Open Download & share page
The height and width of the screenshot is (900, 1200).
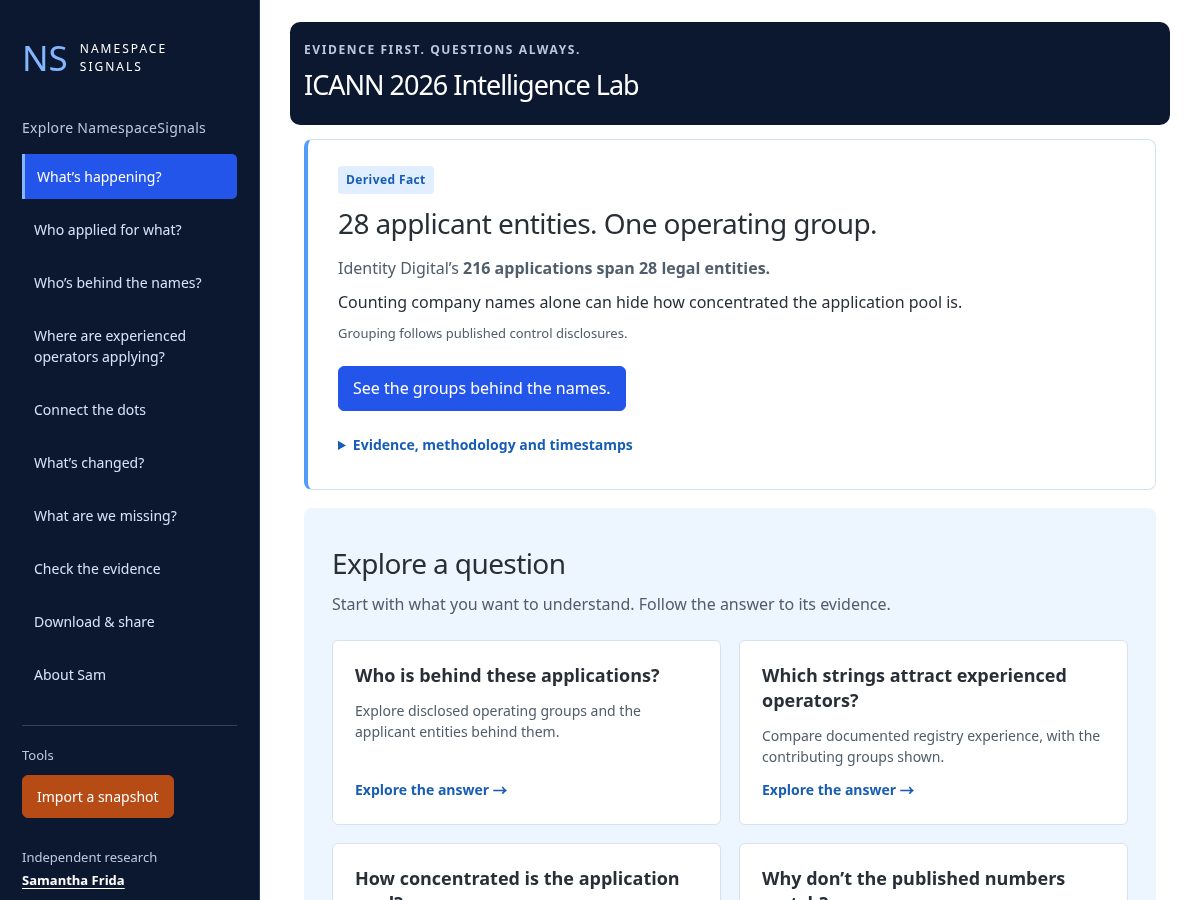(x=130, y=622)
